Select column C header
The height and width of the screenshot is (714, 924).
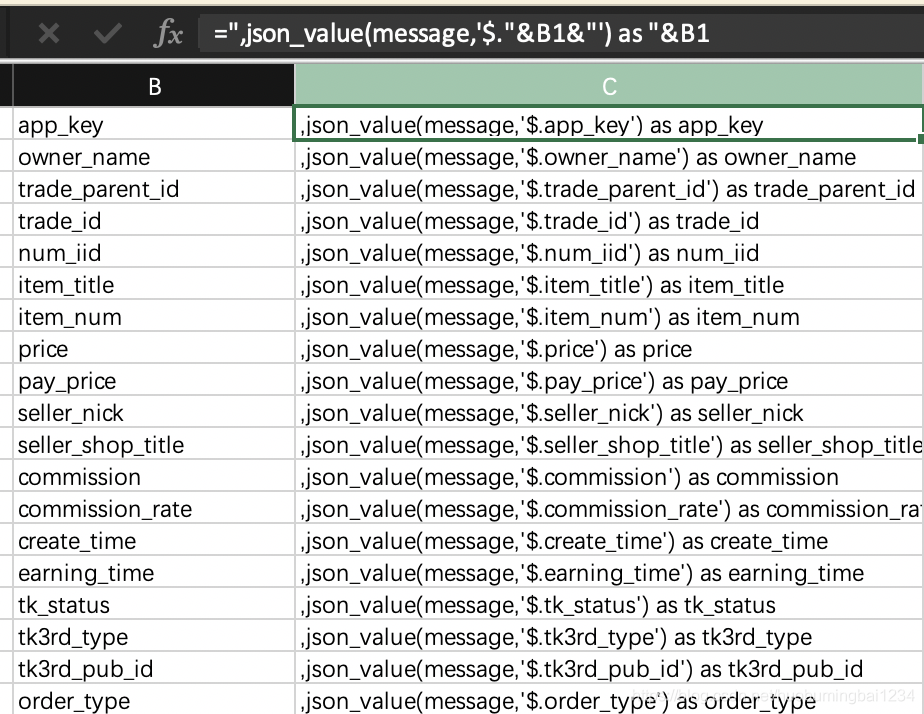point(609,86)
